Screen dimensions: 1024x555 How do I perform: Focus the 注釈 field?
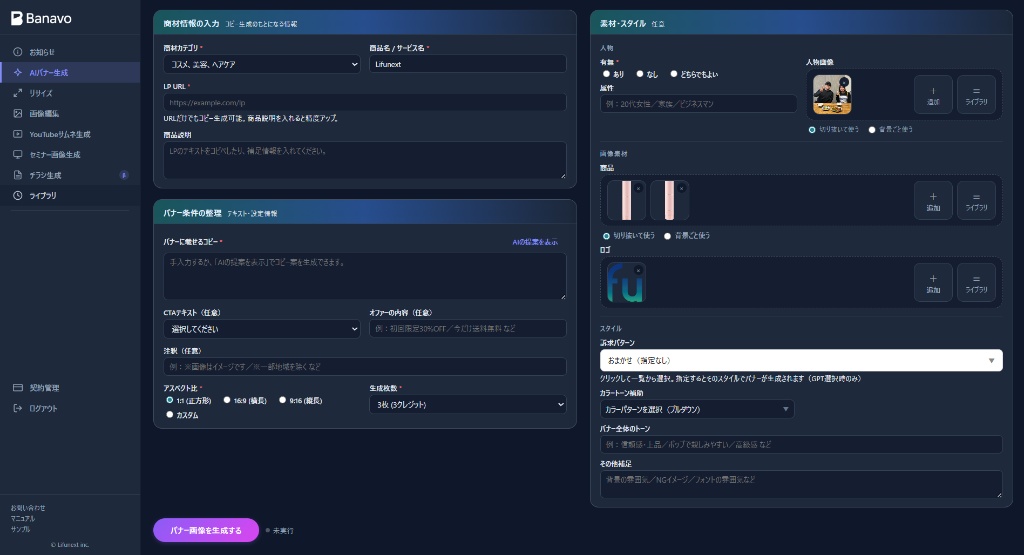click(x=364, y=366)
